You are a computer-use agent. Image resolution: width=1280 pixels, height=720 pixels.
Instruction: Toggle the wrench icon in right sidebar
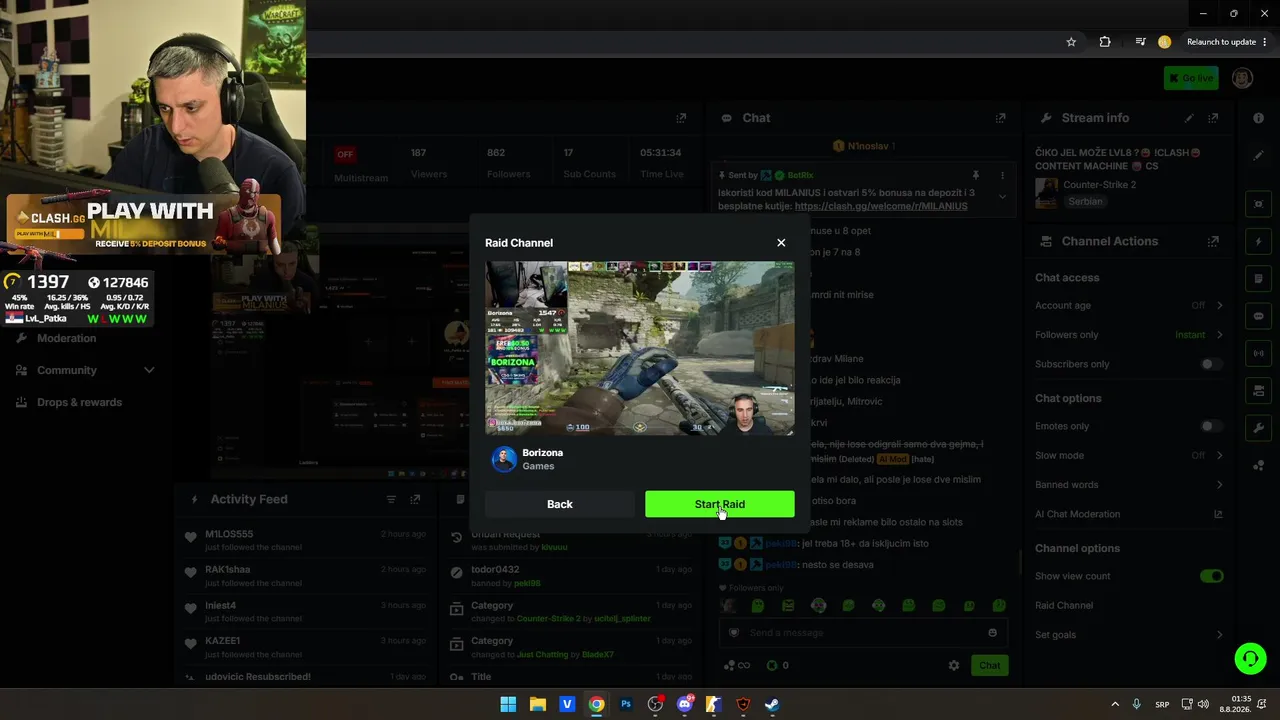pyautogui.click(x=1258, y=428)
